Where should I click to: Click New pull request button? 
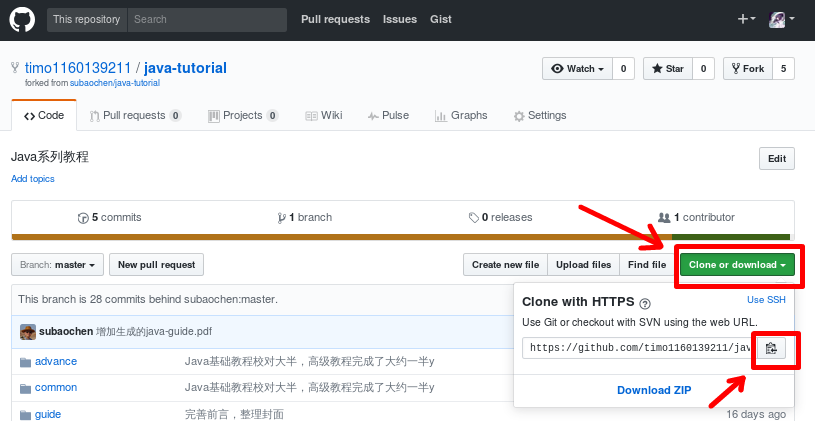(156, 265)
